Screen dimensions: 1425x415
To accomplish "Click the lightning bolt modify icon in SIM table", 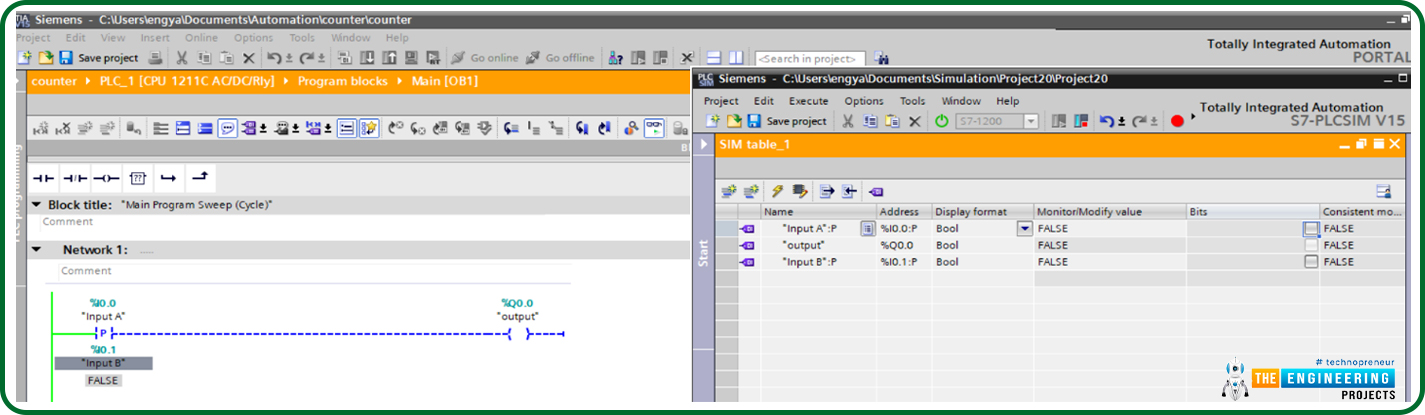I will coord(776,191).
